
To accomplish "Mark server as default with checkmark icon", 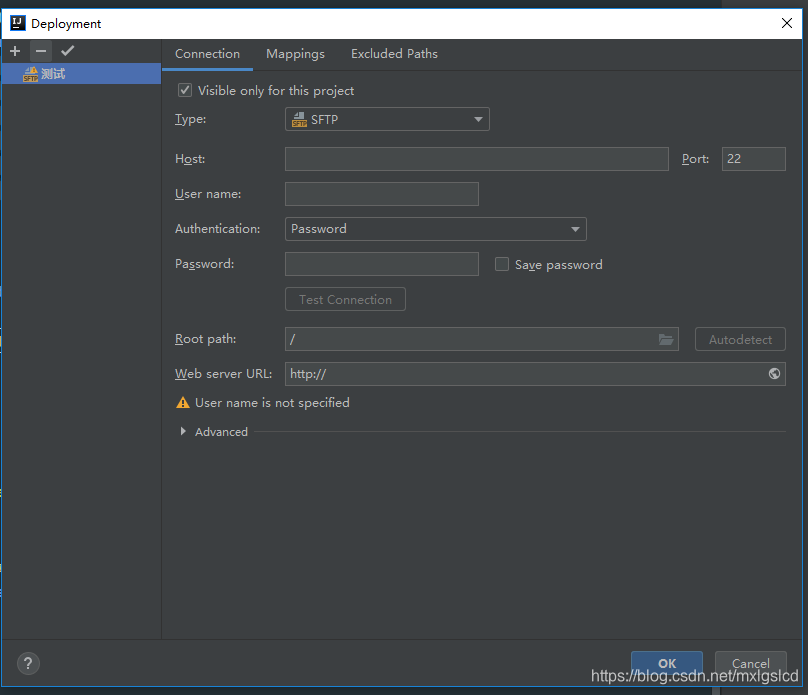I will [68, 51].
